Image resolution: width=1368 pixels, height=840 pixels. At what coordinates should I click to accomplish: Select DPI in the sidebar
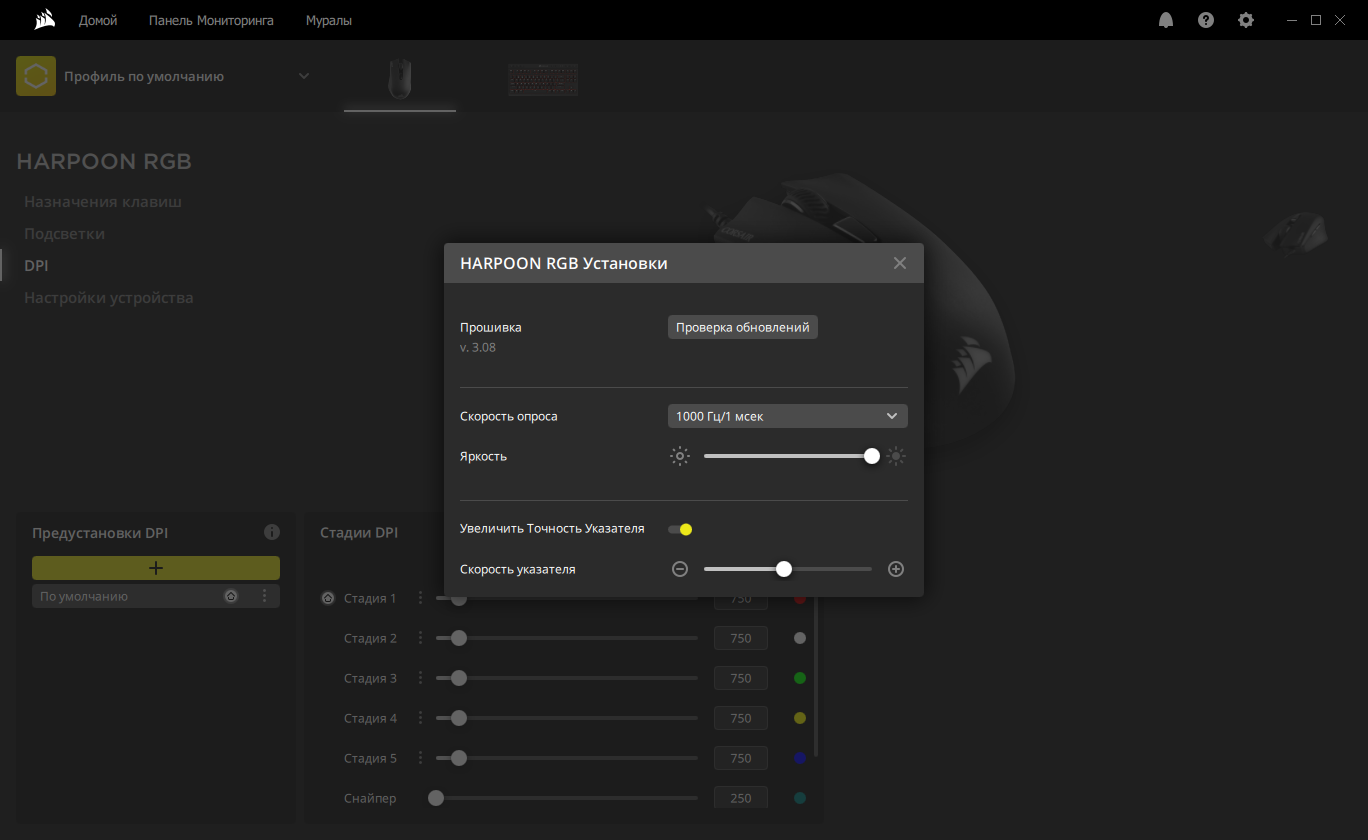click(36, 266)
